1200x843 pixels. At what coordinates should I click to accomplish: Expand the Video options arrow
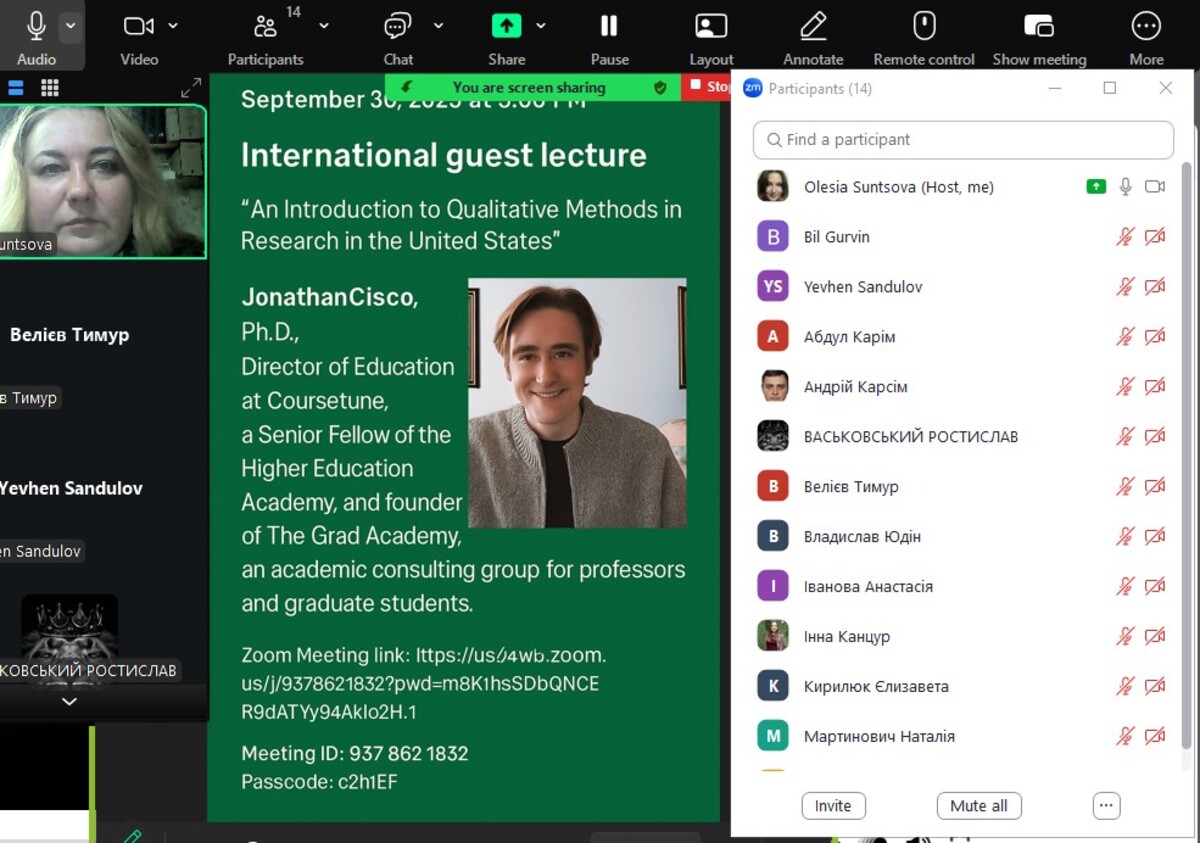pyautogui.click(x=173, y=26)
